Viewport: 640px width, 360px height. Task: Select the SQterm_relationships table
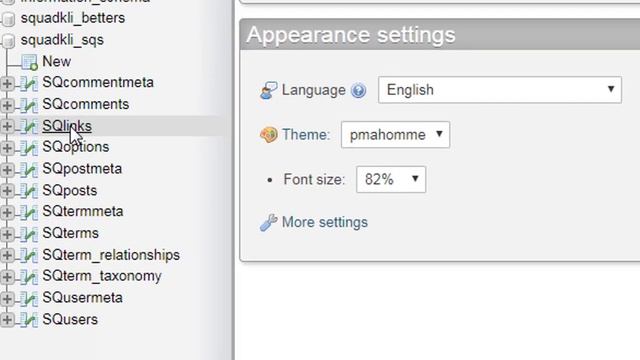pos(111,255)
